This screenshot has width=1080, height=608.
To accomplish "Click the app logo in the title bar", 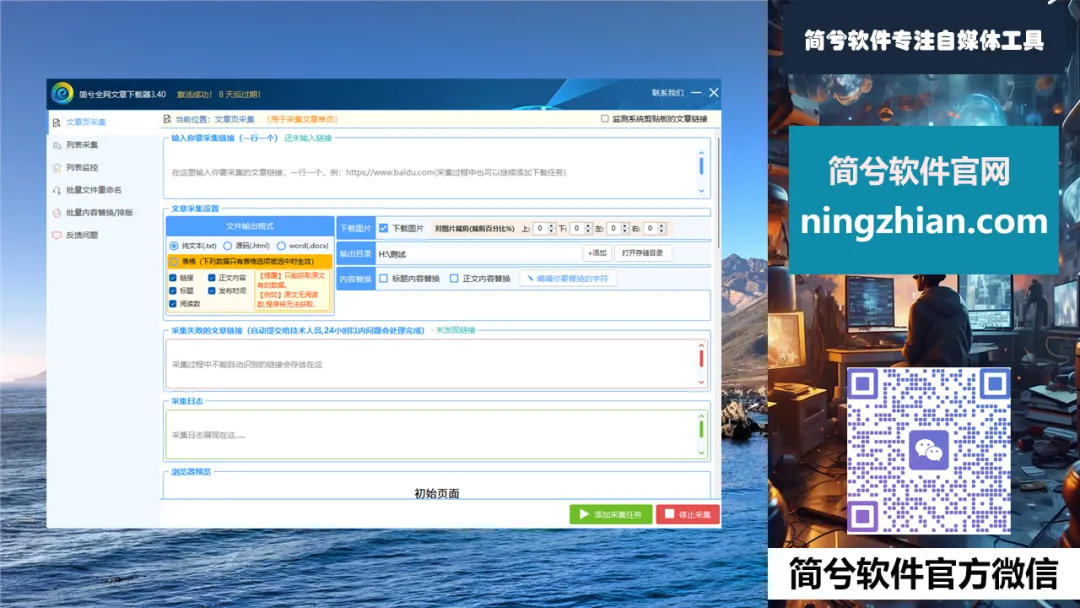I will (62, 93).
